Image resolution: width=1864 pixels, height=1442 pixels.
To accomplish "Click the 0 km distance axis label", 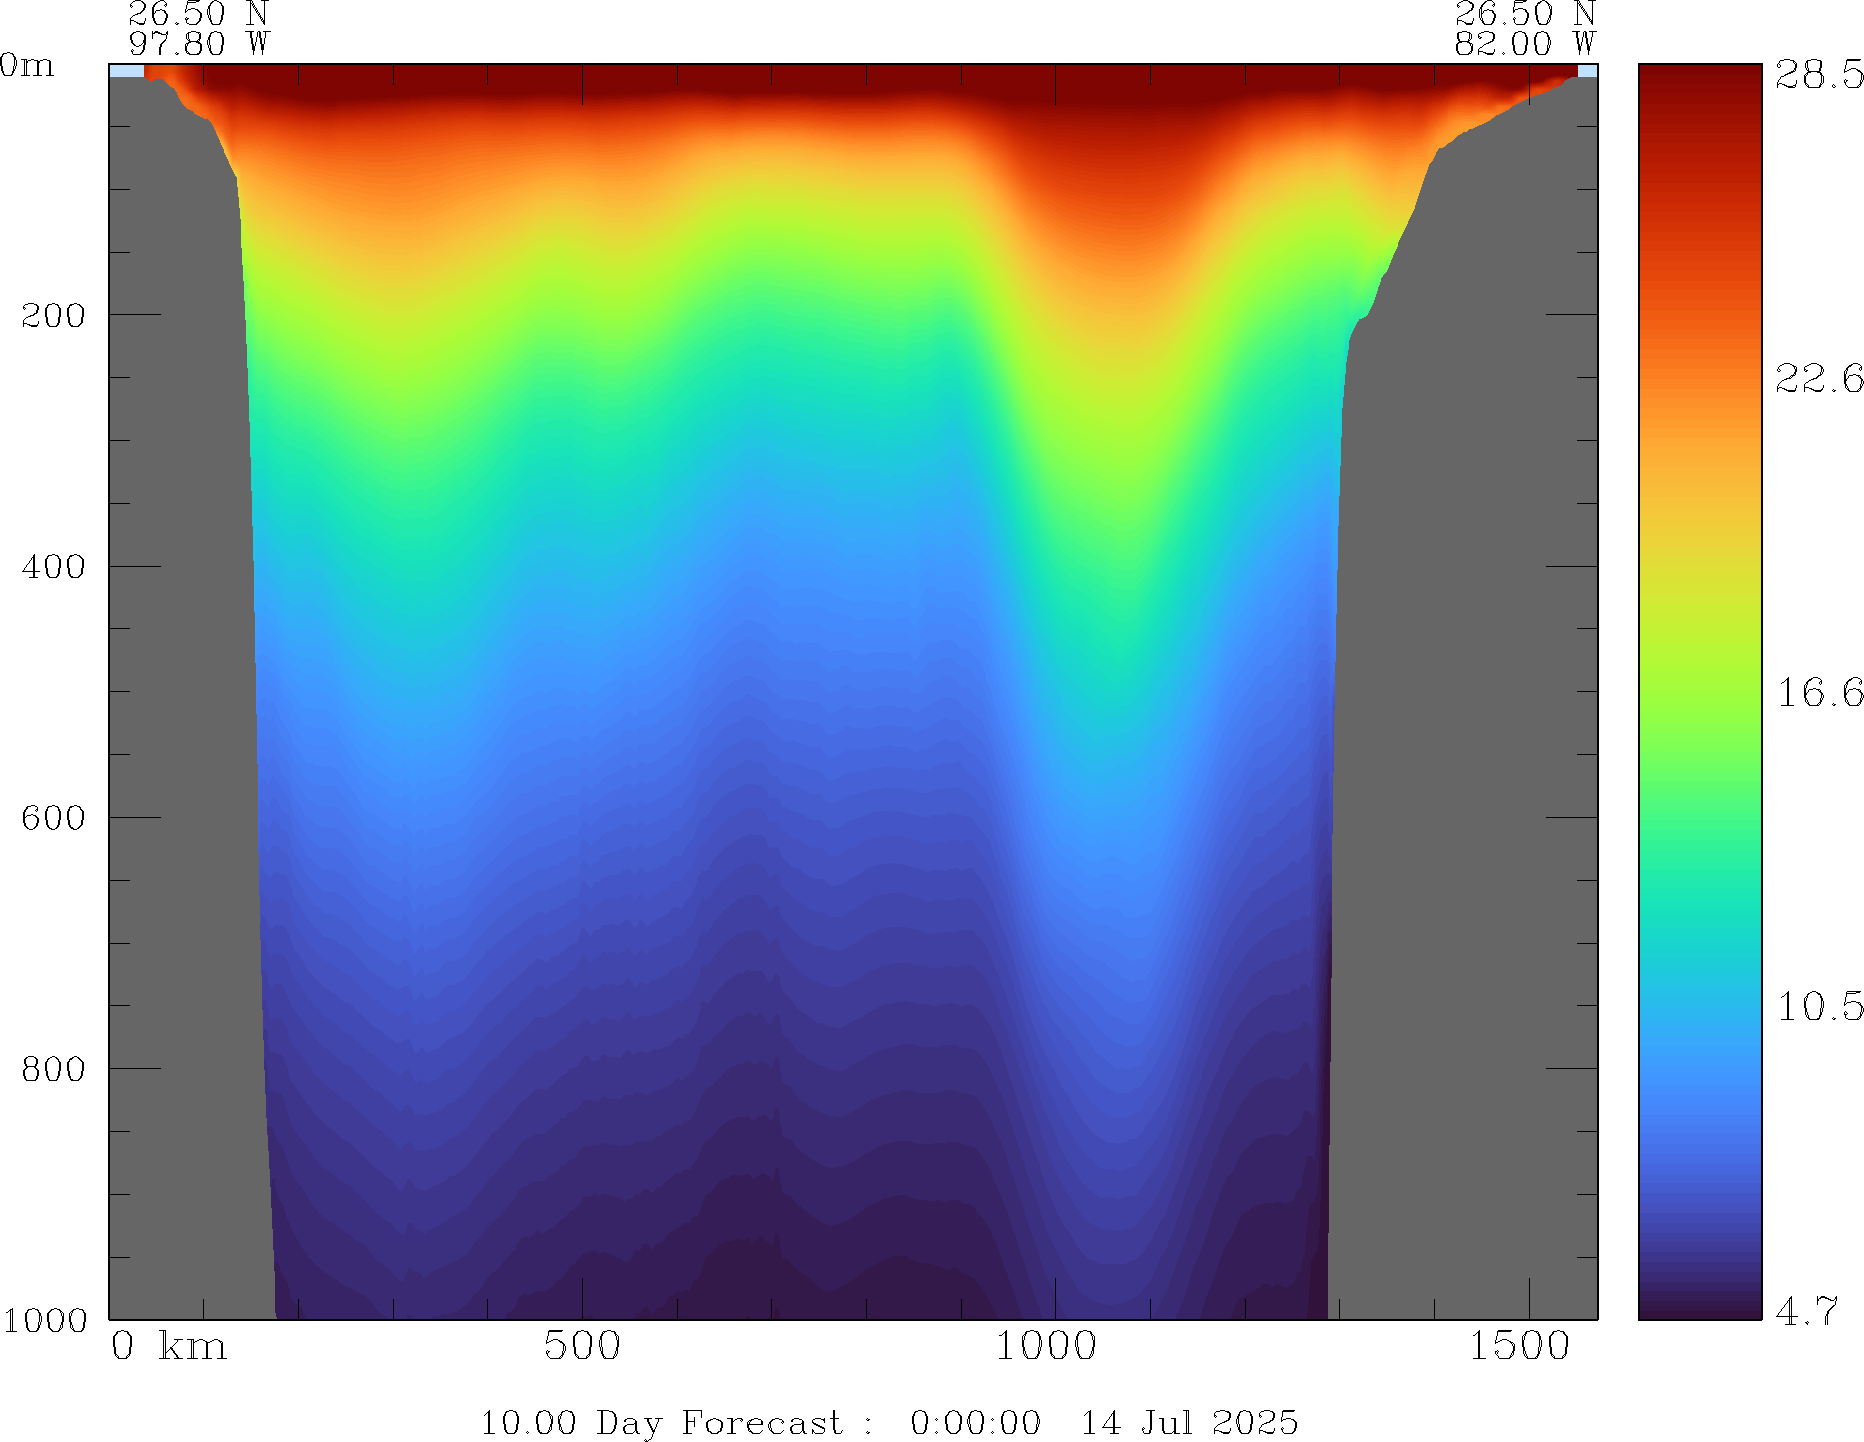I will pos(168,1346).
